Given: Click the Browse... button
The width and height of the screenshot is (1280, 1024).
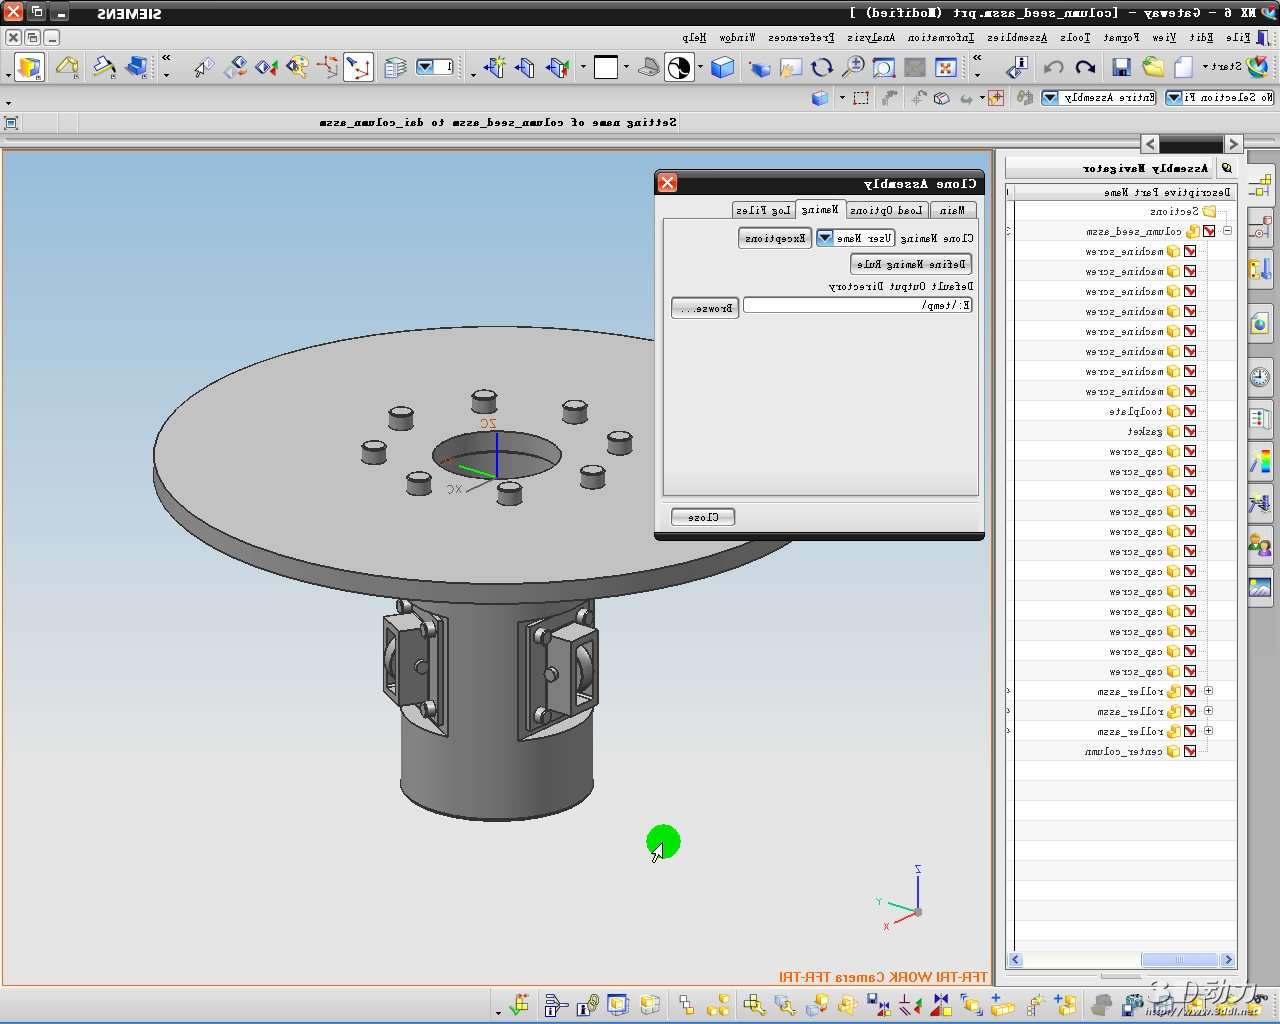Looking at the screenshot, I should pyautogui.click(x=705, y=308).
